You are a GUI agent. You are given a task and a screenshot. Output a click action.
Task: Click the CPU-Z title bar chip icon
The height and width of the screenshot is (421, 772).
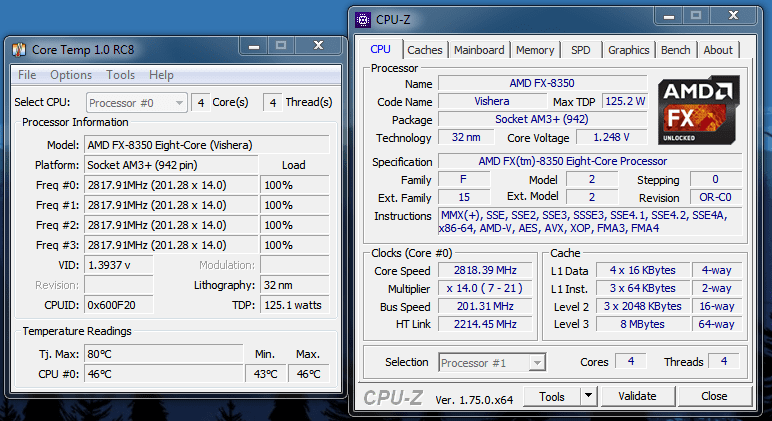(x=363, y=20)
